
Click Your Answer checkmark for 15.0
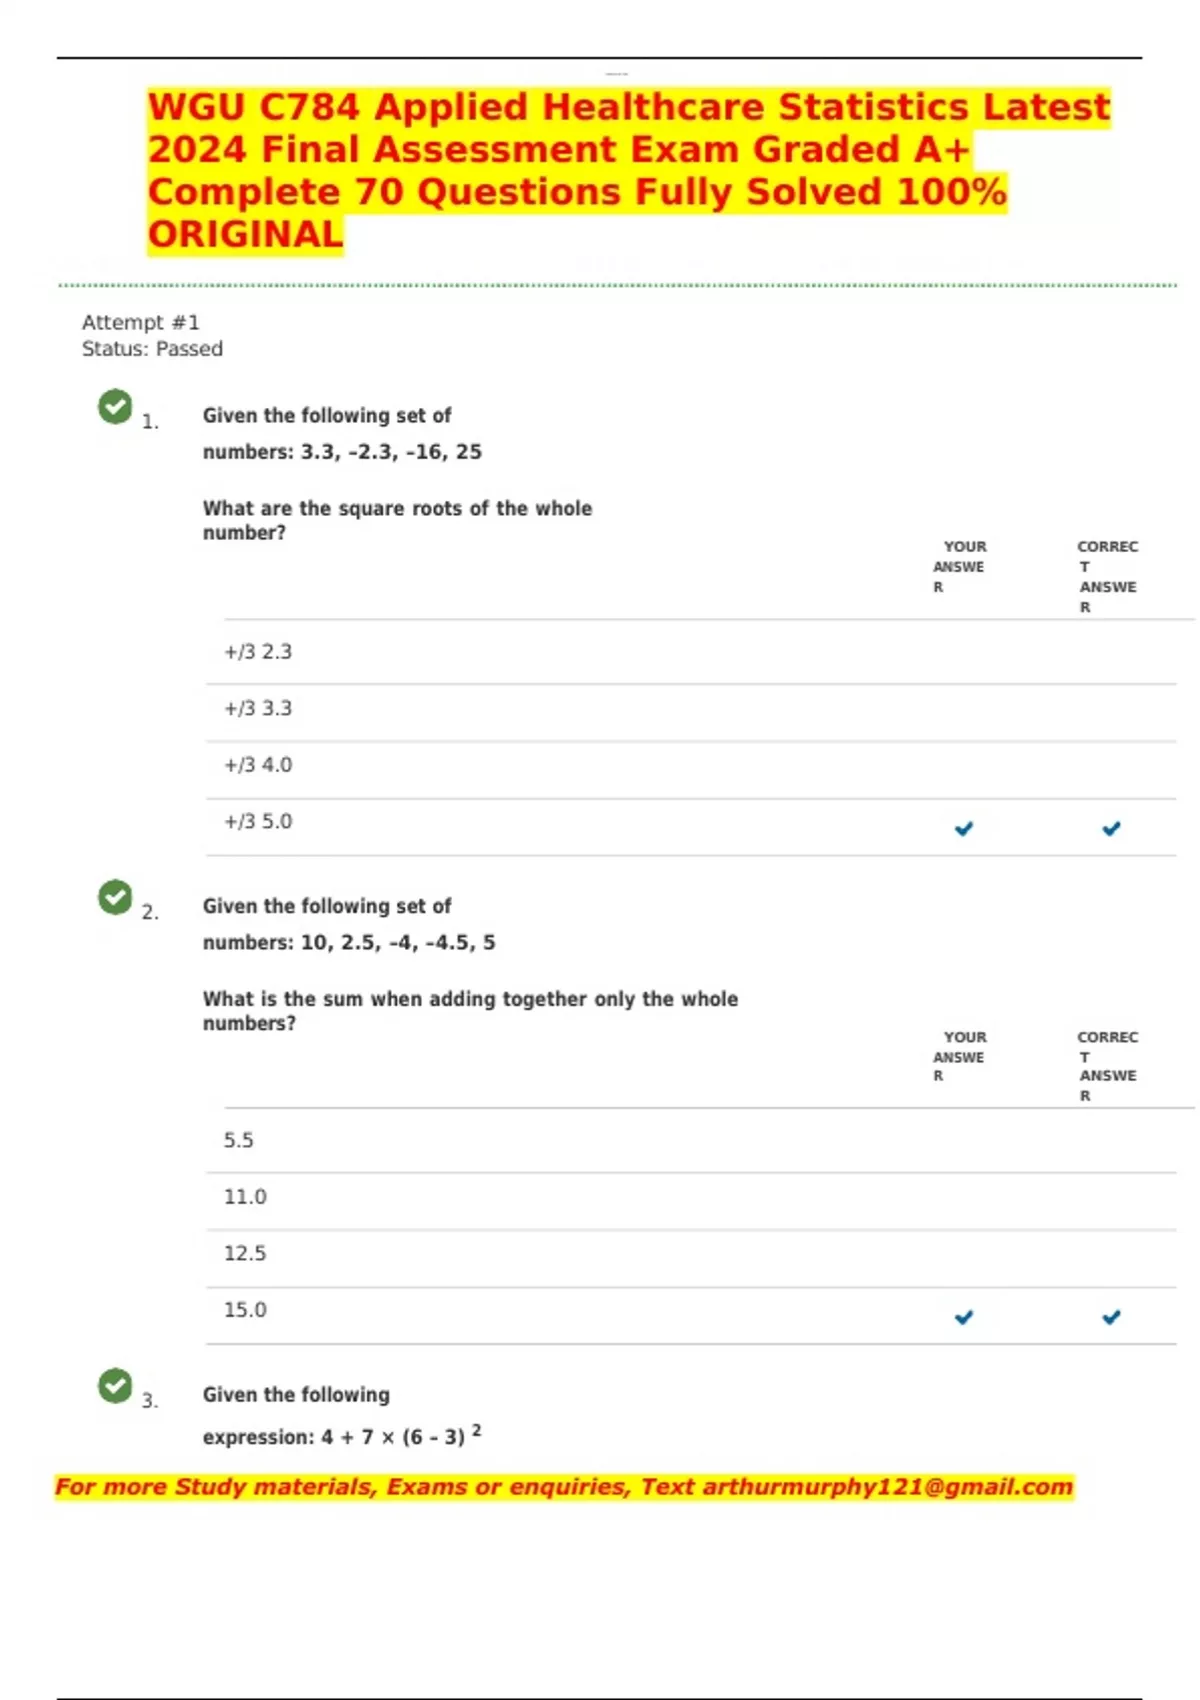[x=964, y=1317]
